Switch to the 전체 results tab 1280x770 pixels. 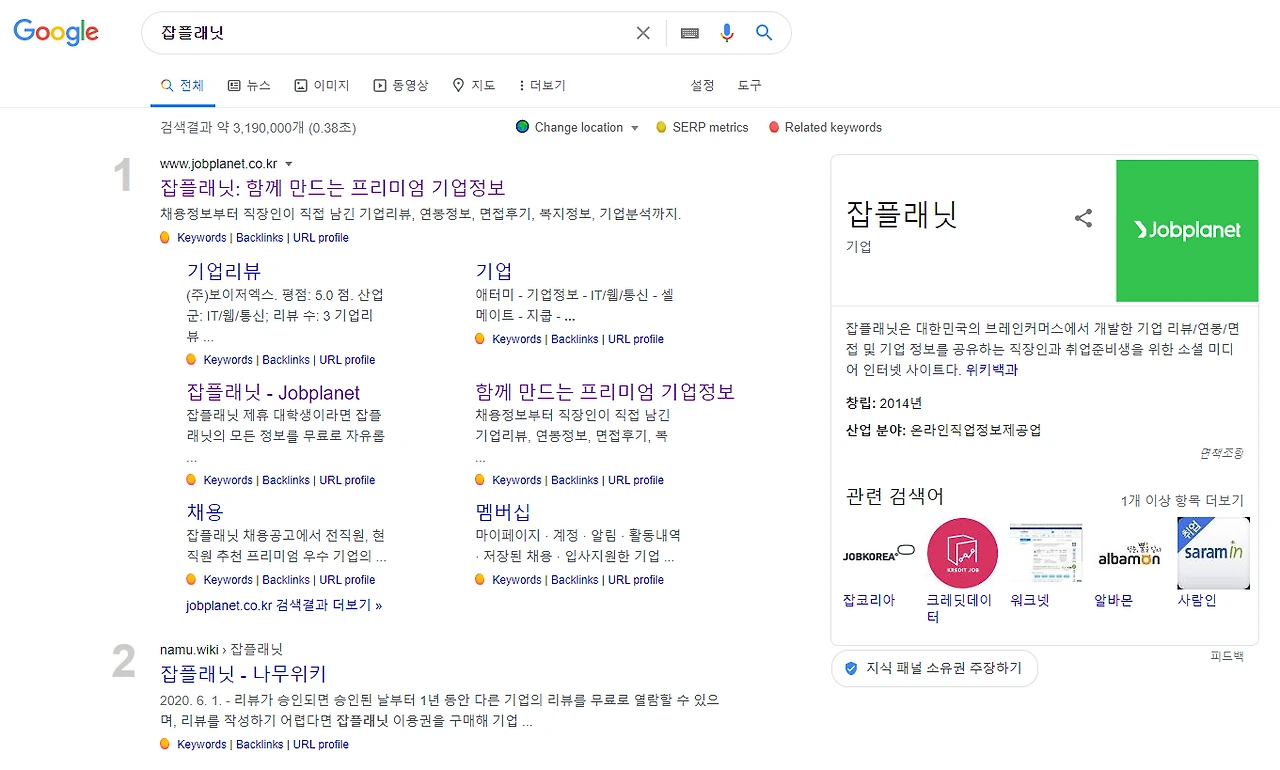click(183, 86)
